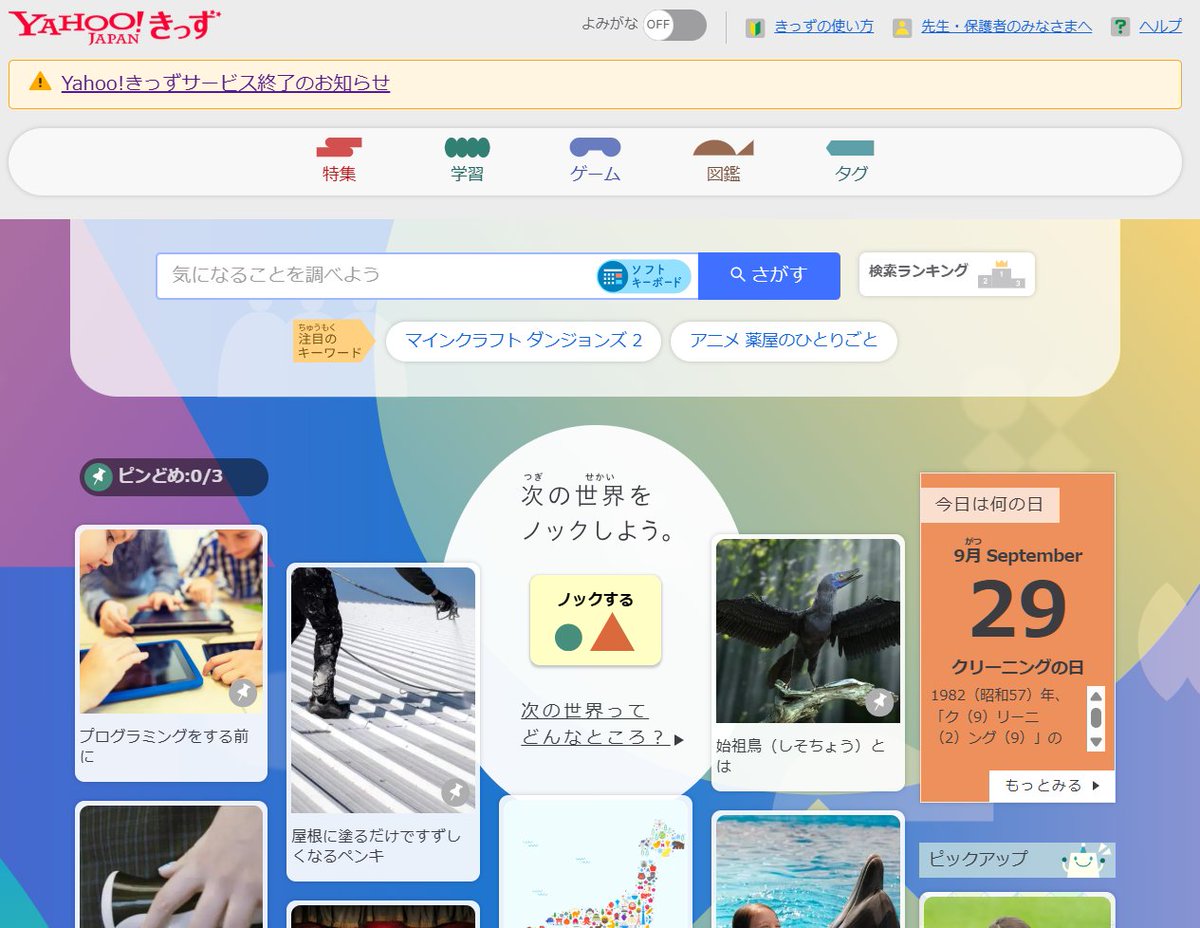Screen dimensions: 1200x928
Task: Open きっずの使い方 link
Action: coord(824,27)
